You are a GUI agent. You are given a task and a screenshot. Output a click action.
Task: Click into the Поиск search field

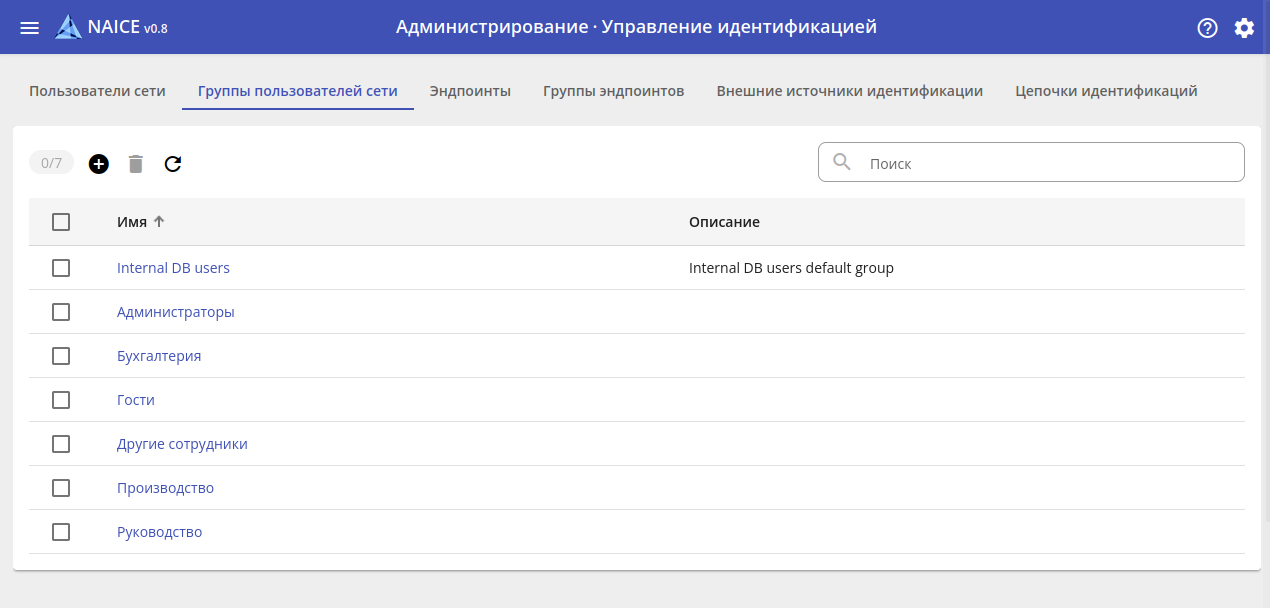click(x=1050, y=163)
